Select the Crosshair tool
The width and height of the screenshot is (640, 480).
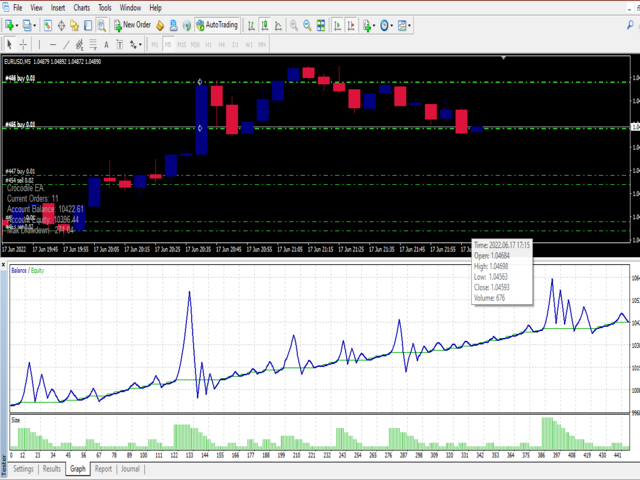(x=23, y=44)
